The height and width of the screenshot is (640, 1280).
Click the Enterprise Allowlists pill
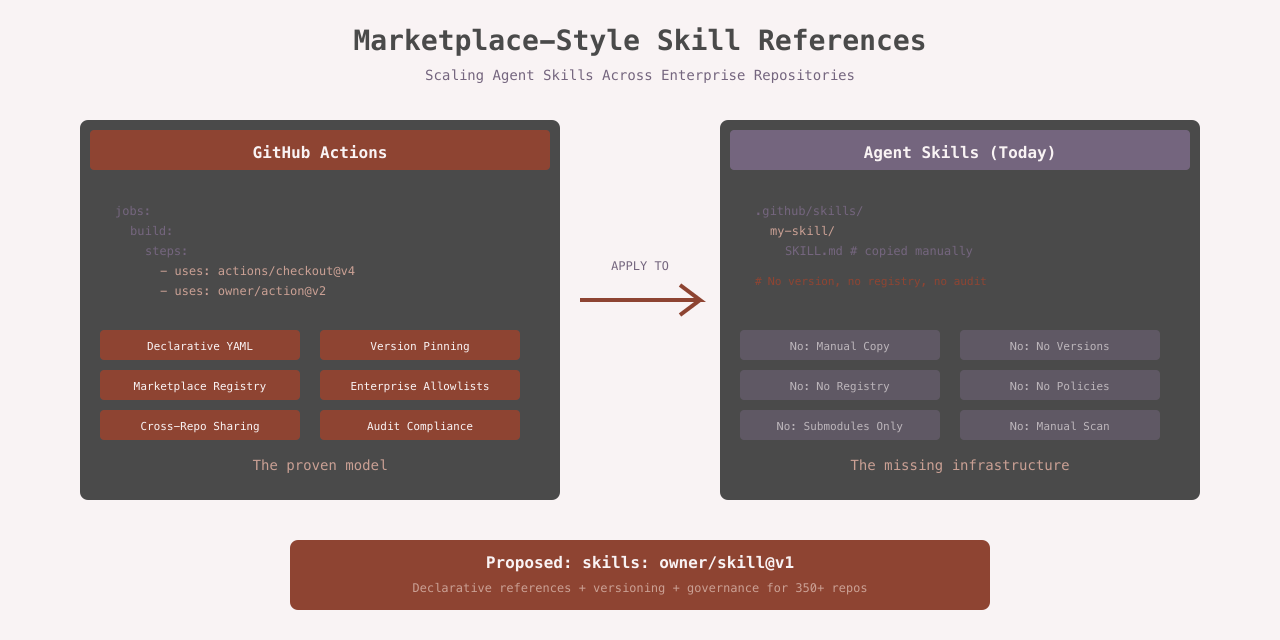(x=420, y=385)
